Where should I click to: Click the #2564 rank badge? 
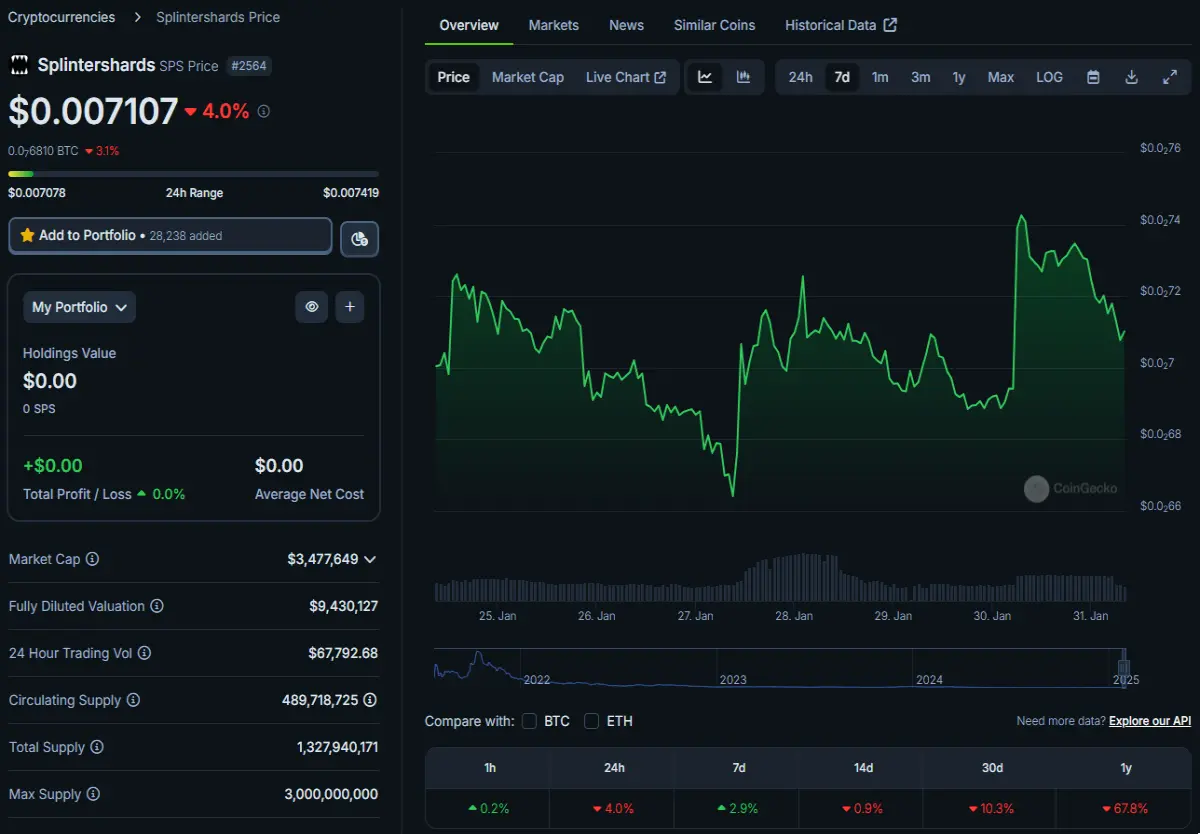[250, 66]
